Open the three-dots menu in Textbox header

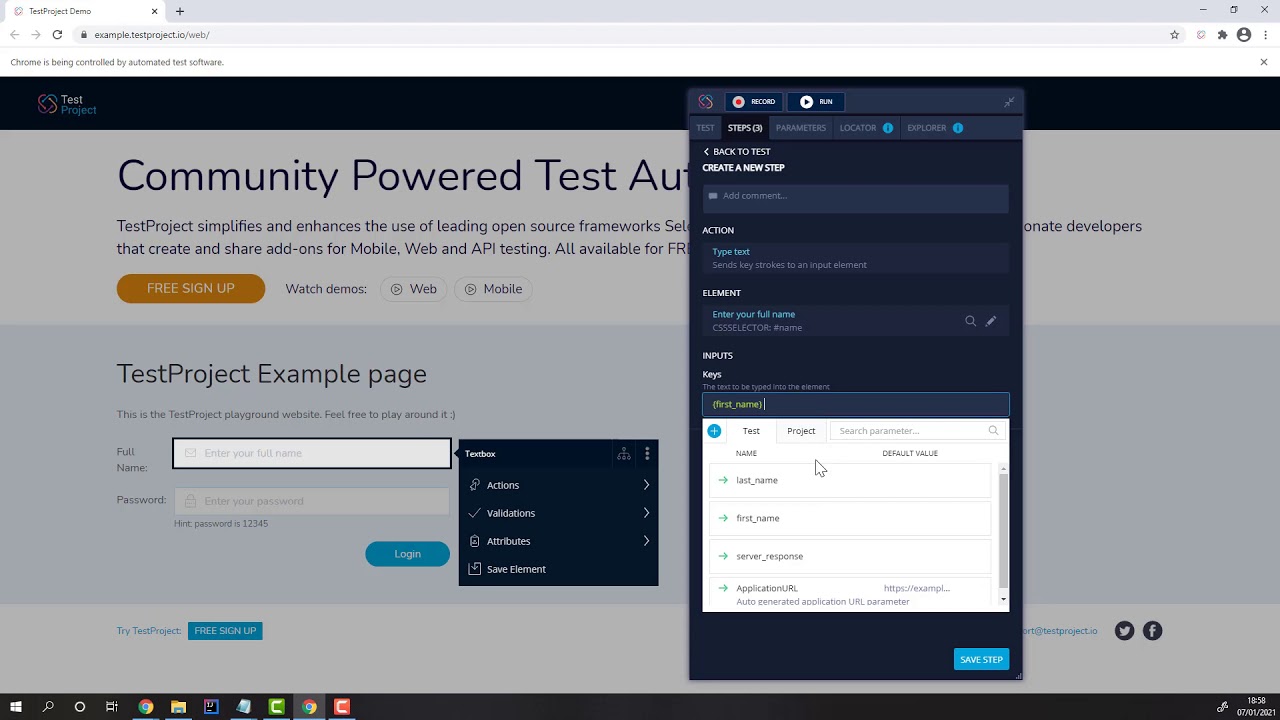click(647, 454)
